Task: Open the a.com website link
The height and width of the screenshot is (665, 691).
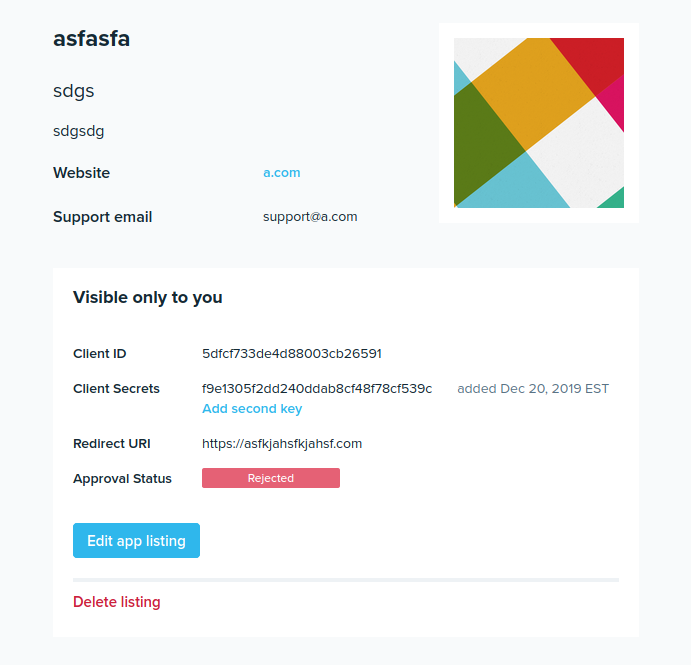Action: [281, 173]
